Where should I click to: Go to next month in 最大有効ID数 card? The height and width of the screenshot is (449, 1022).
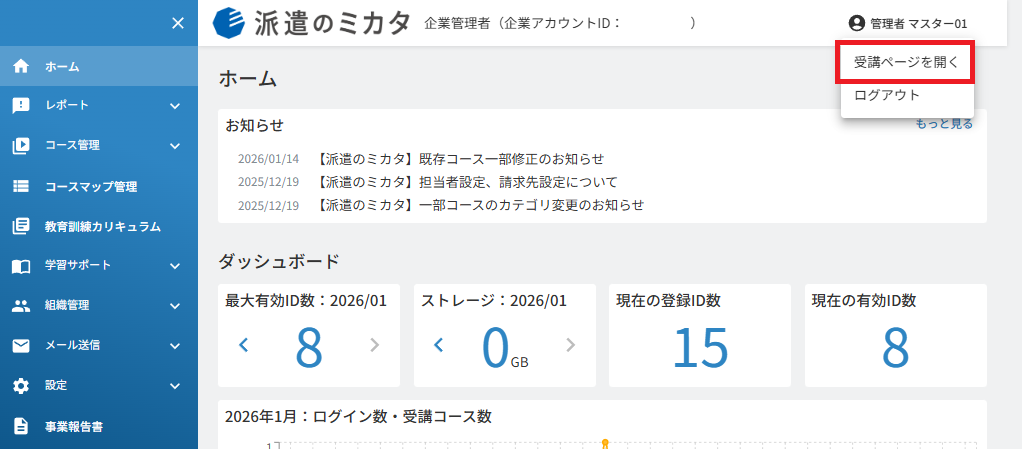point(375,345)
